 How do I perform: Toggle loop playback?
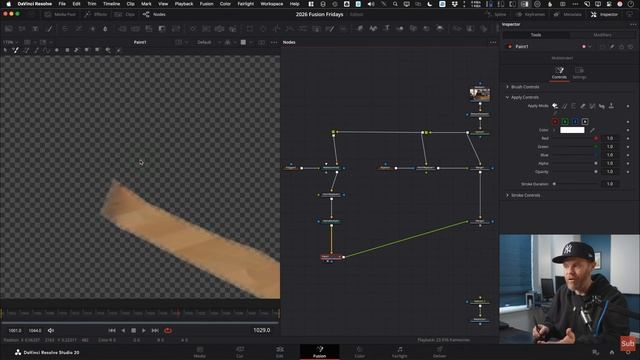(x=168, y=331)
